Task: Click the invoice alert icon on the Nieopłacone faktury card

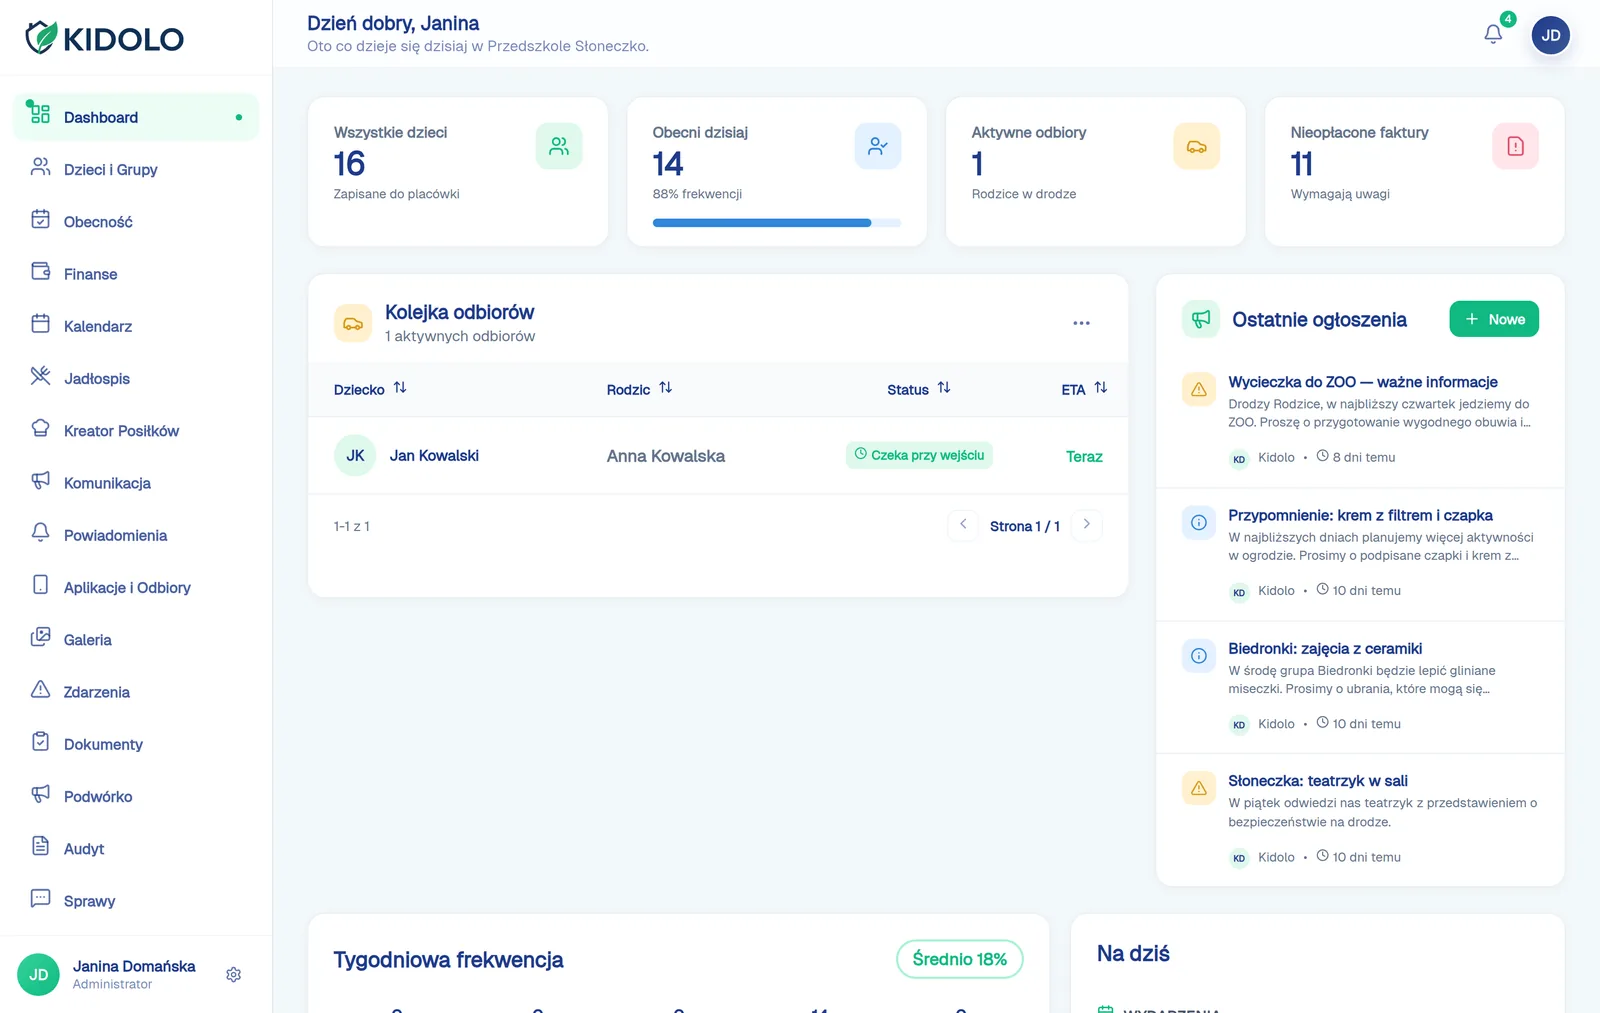Action: [x=1516, y=146]
